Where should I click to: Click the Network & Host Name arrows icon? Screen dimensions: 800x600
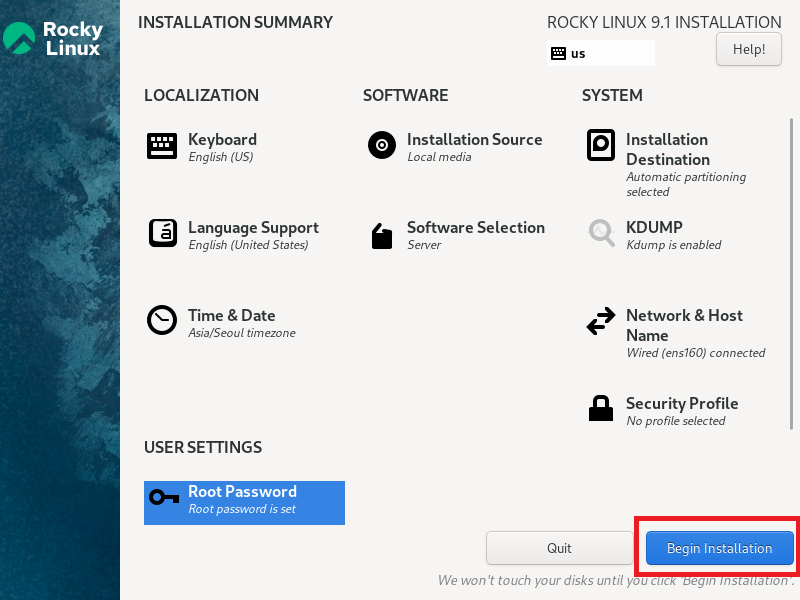(601, 321)
